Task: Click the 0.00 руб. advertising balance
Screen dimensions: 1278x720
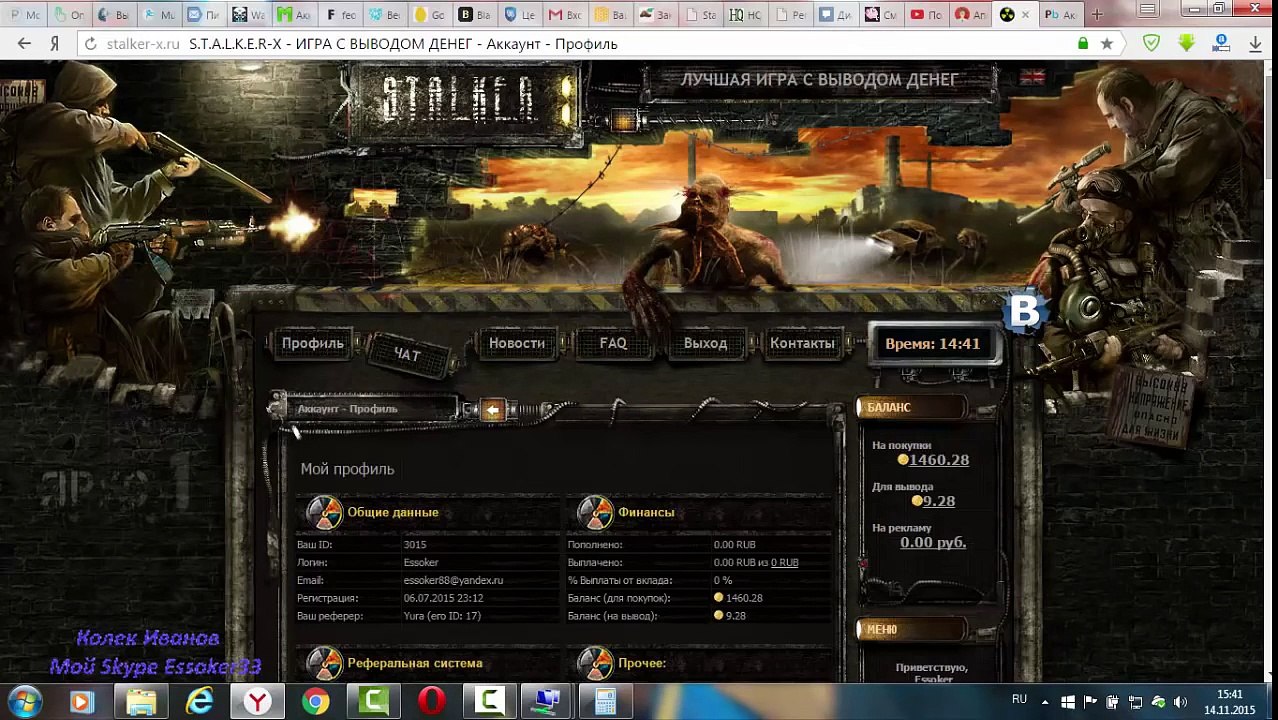Action: point(933,542)
